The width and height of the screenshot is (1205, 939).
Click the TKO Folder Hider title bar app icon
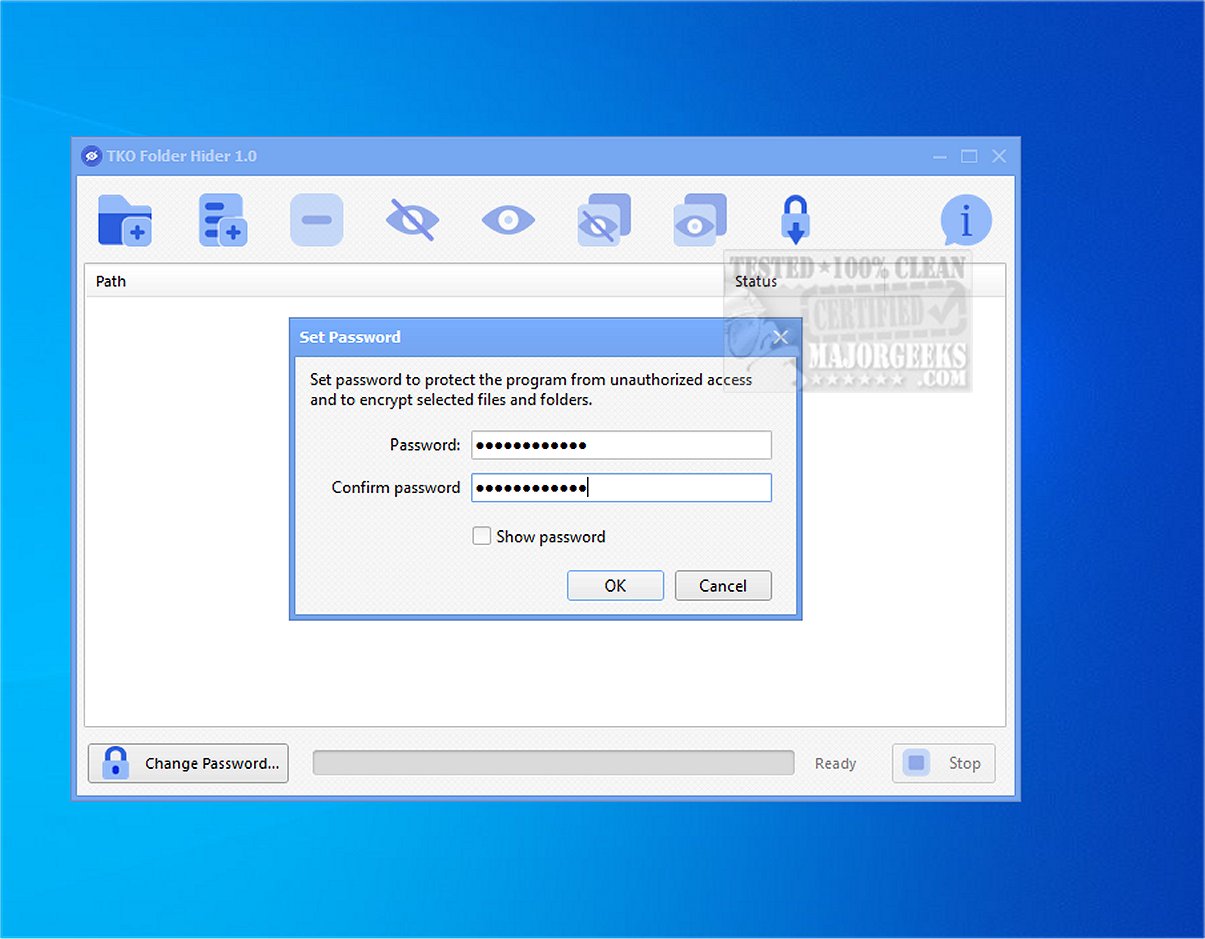pyautogui.click(x=91, y=156)
